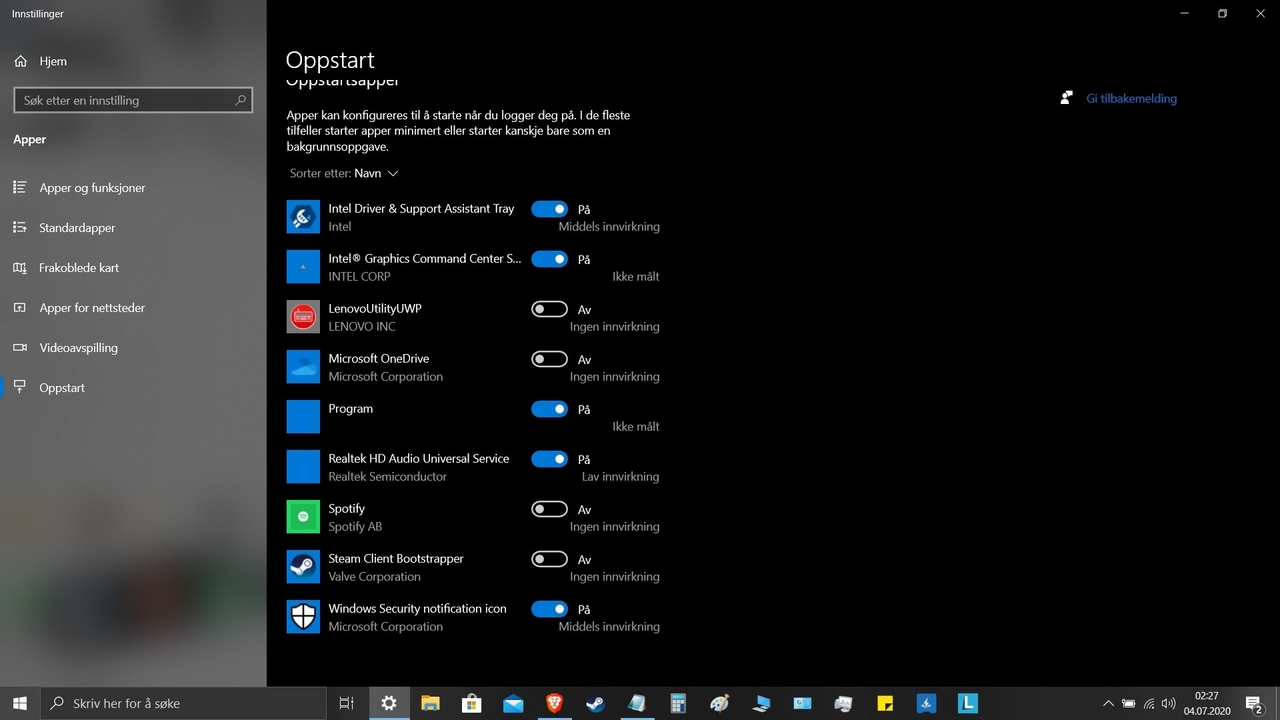Viewport: 1280px width, 720px height.
Task: Switch off the 'Program' startup toggle
Action: pyautogui.click(x=549, y=409)
